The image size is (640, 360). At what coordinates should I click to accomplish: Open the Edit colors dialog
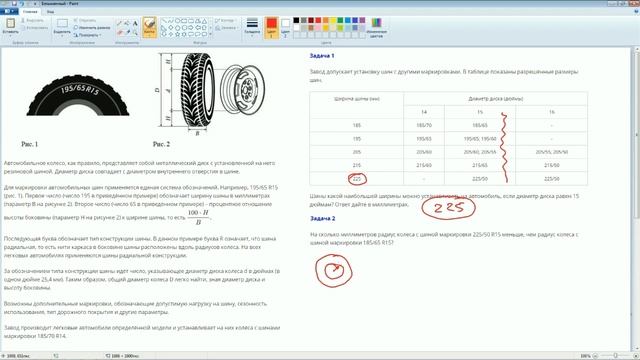pyautogui.click(x=376, y=28)
